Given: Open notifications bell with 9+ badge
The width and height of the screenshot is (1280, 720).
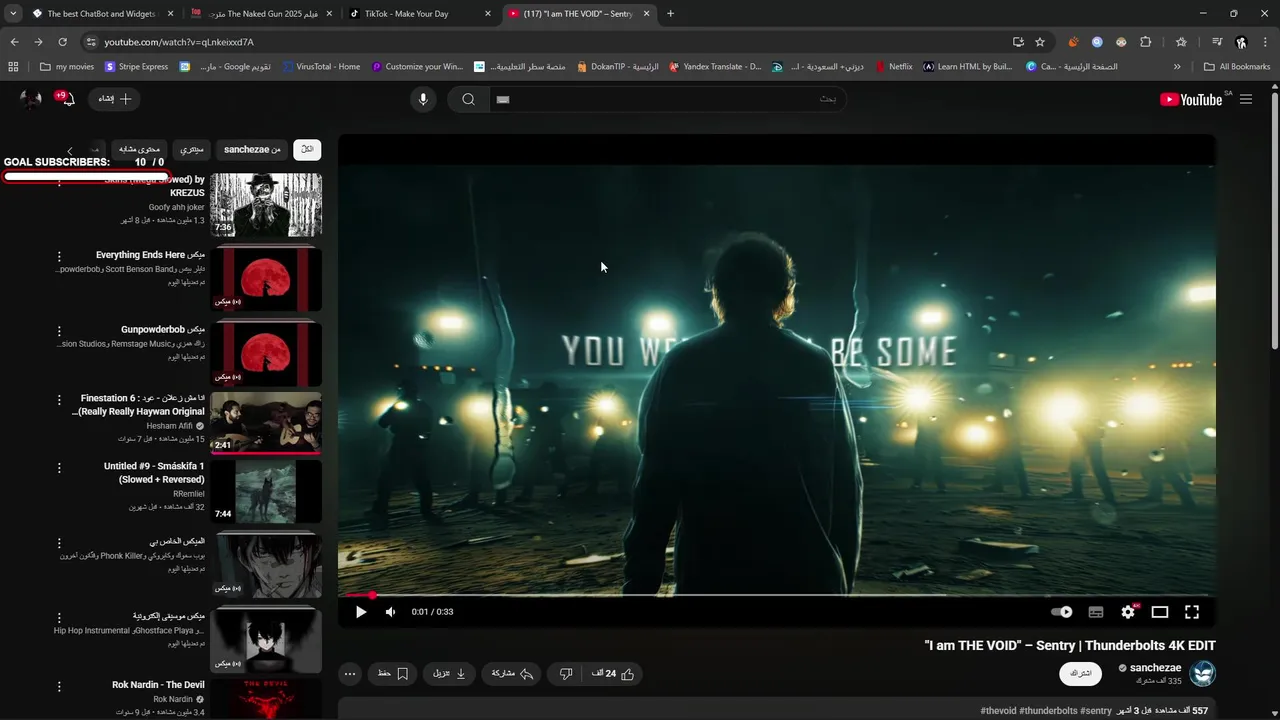Looking at the screenshot, I should [x=68, y=98].
